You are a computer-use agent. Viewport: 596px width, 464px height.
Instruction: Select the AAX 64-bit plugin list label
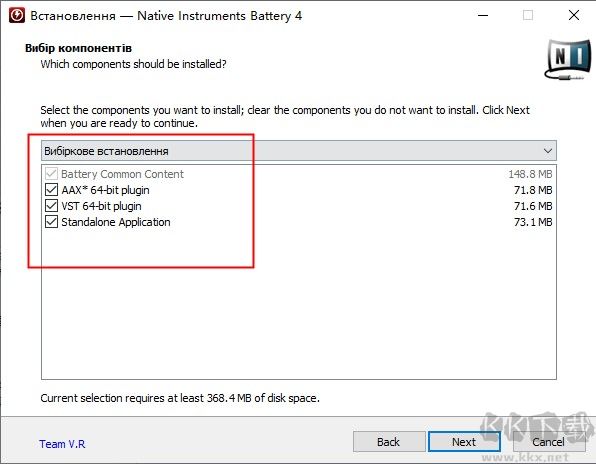point(105,190)
